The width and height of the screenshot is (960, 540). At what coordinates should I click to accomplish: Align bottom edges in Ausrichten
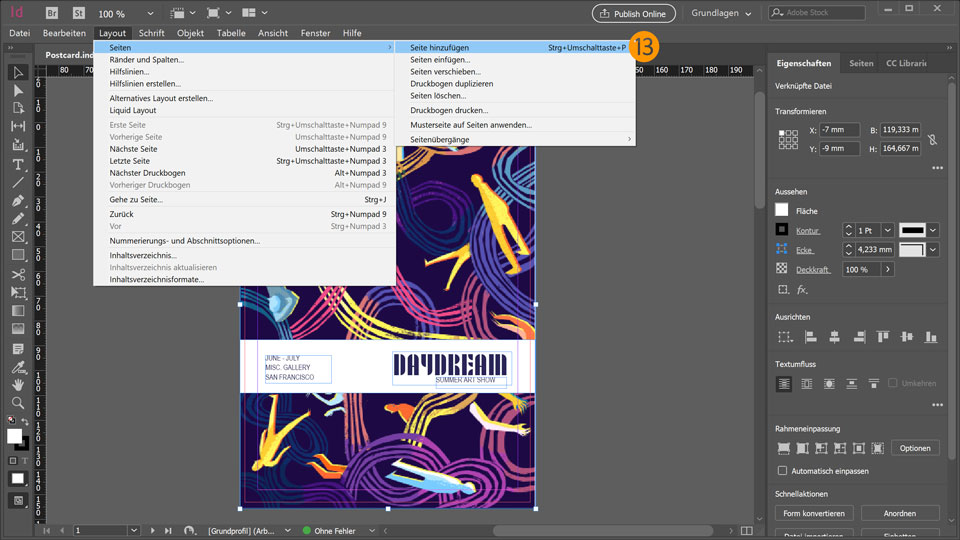tap(931, 337)
